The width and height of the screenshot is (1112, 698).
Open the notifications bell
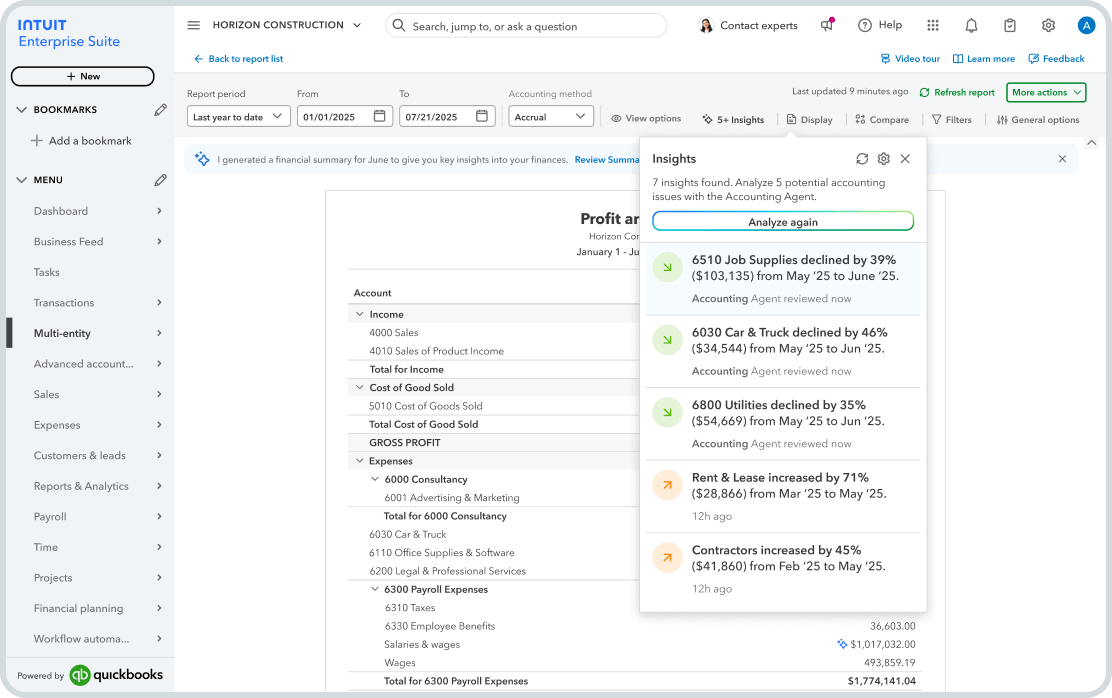(971, 25)
